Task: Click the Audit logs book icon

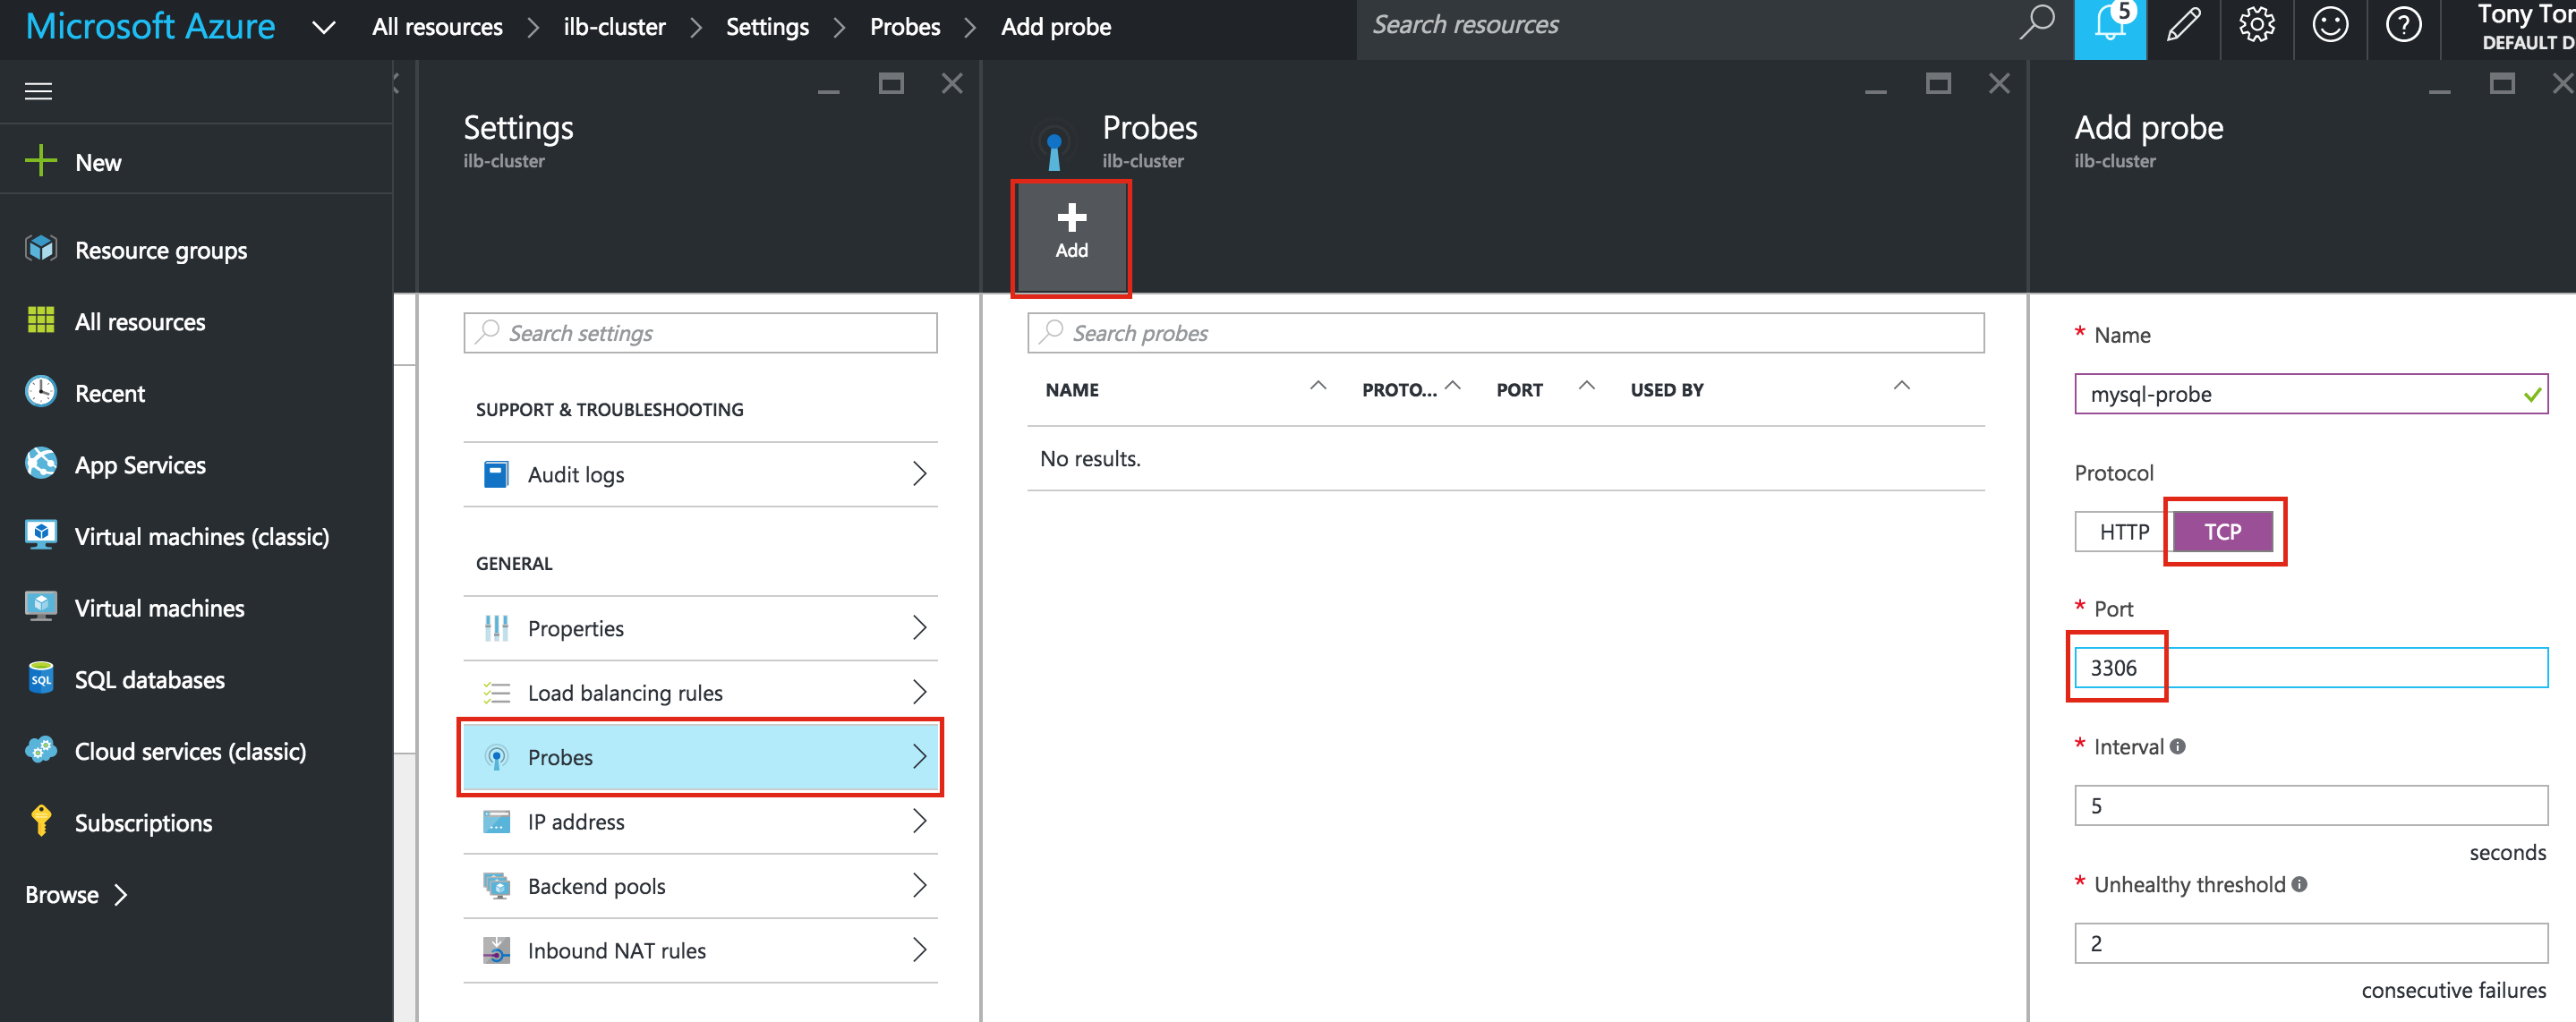Action: [x=496, y=474]
